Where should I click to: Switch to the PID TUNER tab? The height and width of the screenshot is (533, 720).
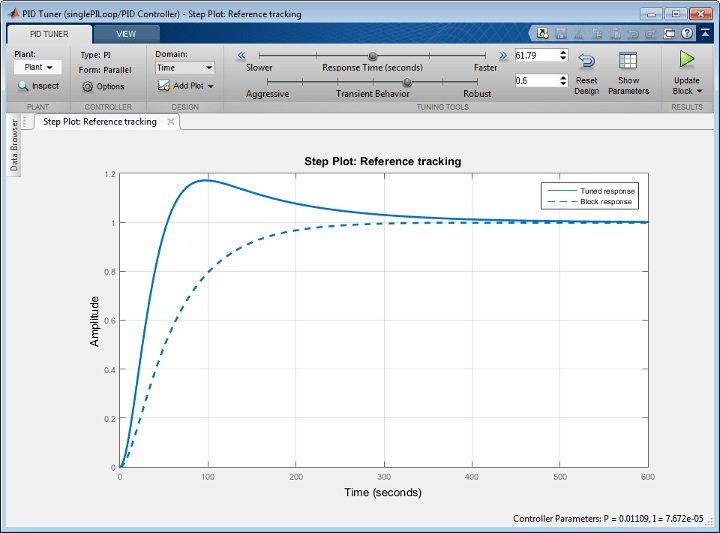[49, 34]
